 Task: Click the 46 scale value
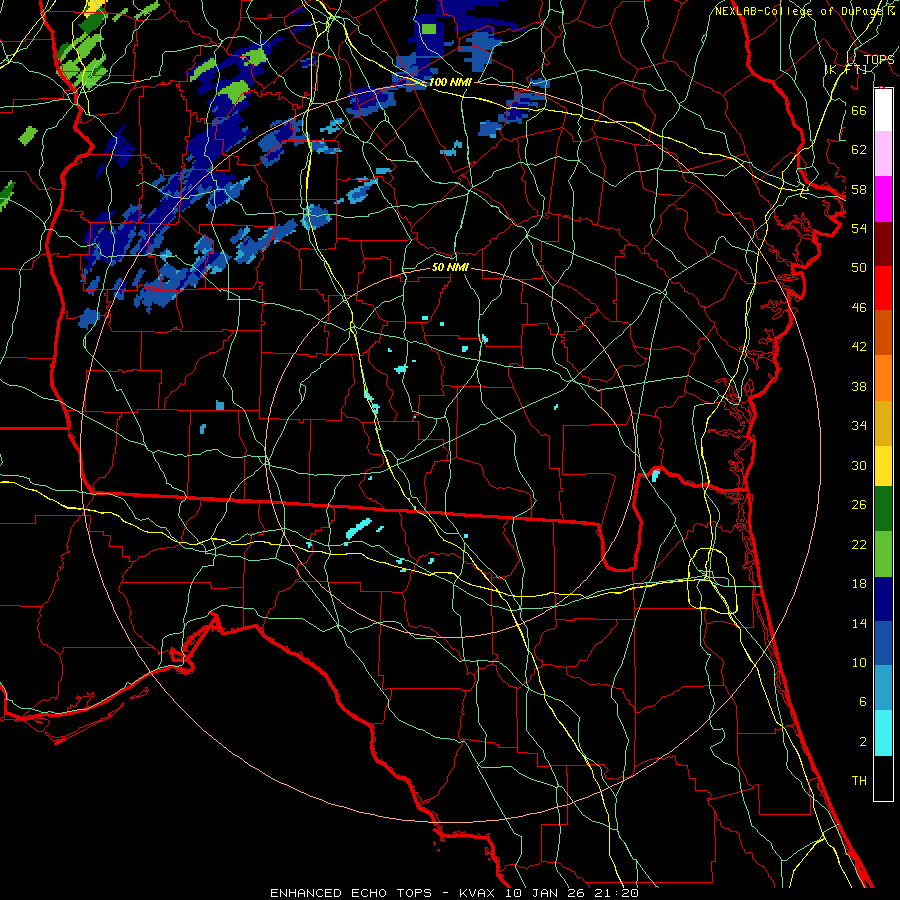pyautogui.click(x=859, y=308)
